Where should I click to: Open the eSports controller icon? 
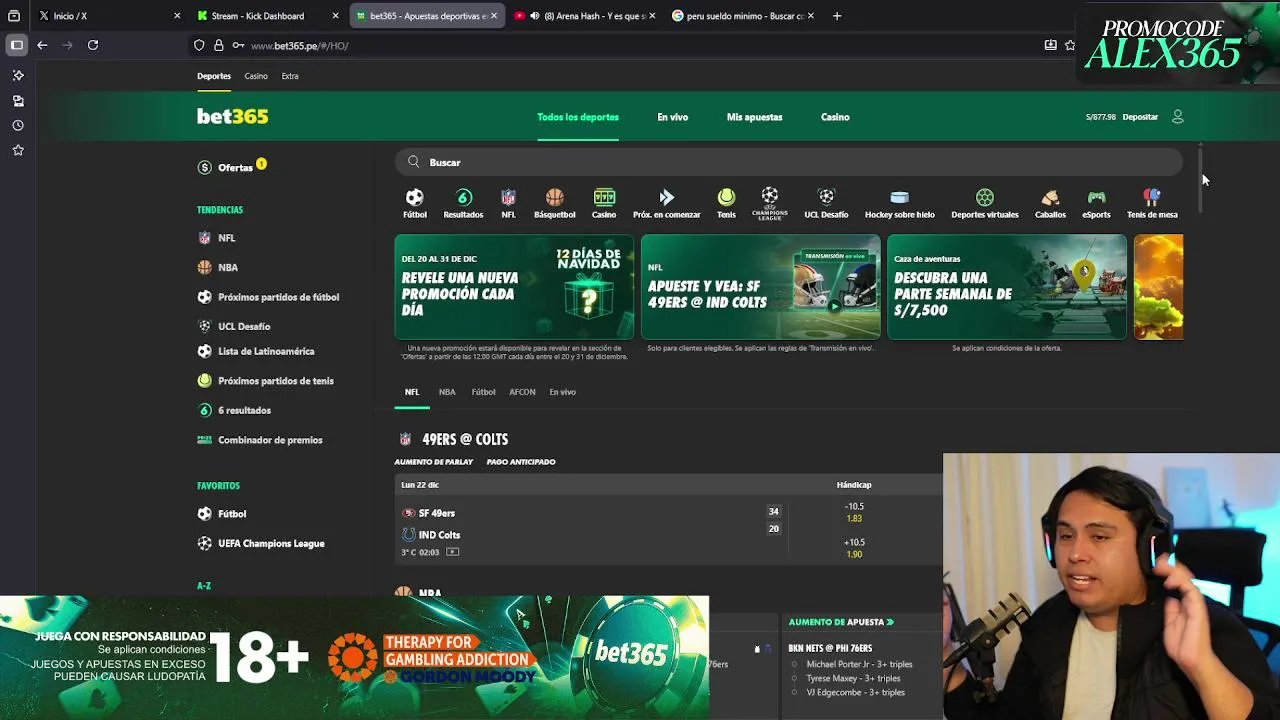click(1096, 198)
